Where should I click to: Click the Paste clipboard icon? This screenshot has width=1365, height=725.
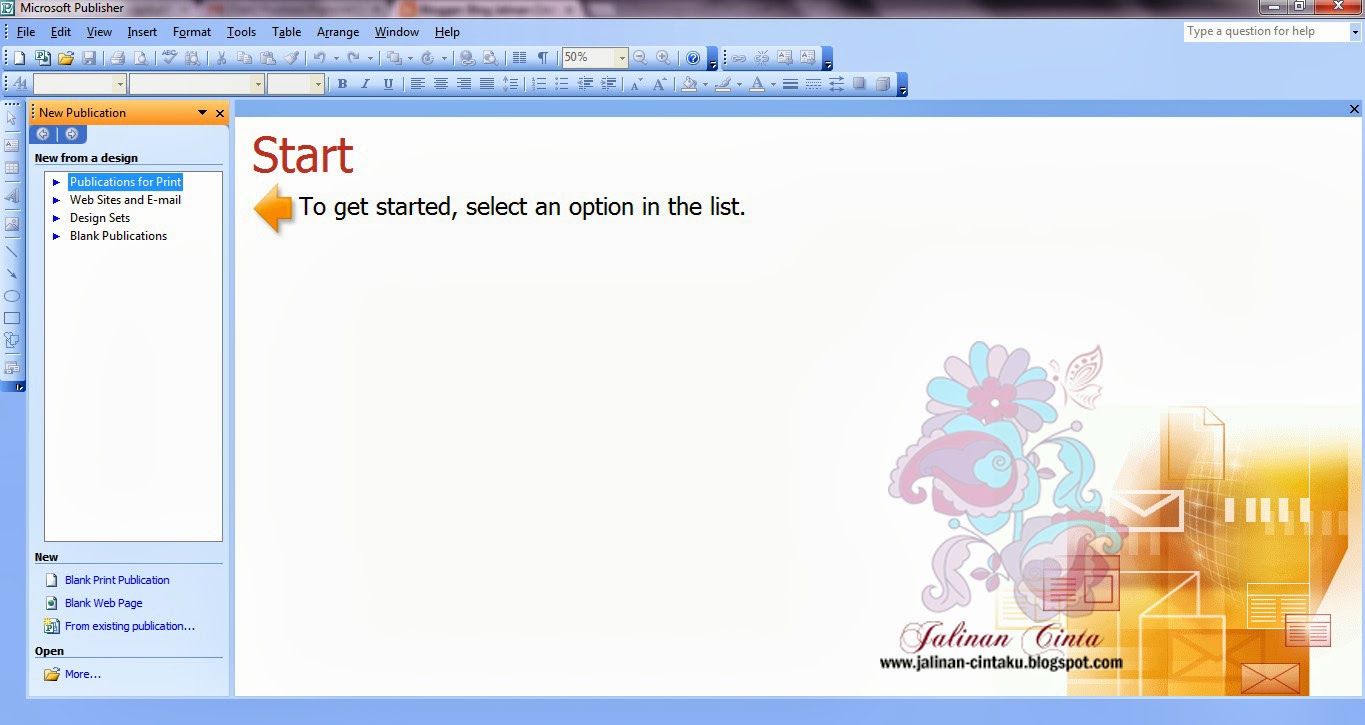pyautogui.click(x=268, y=58)
